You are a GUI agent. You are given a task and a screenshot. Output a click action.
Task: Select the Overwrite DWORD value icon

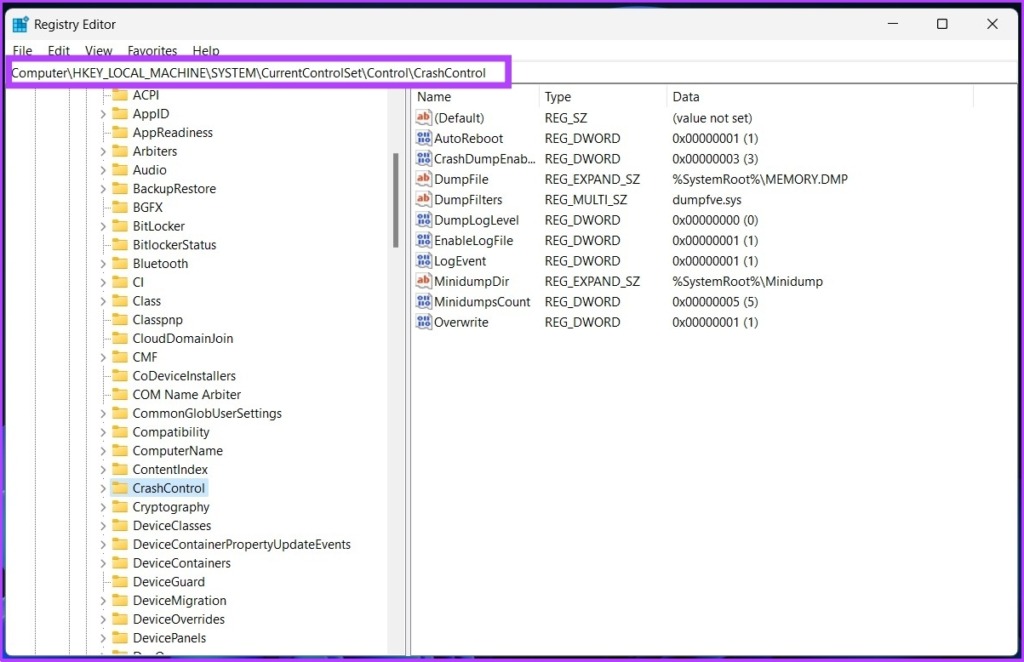[423, 322]
